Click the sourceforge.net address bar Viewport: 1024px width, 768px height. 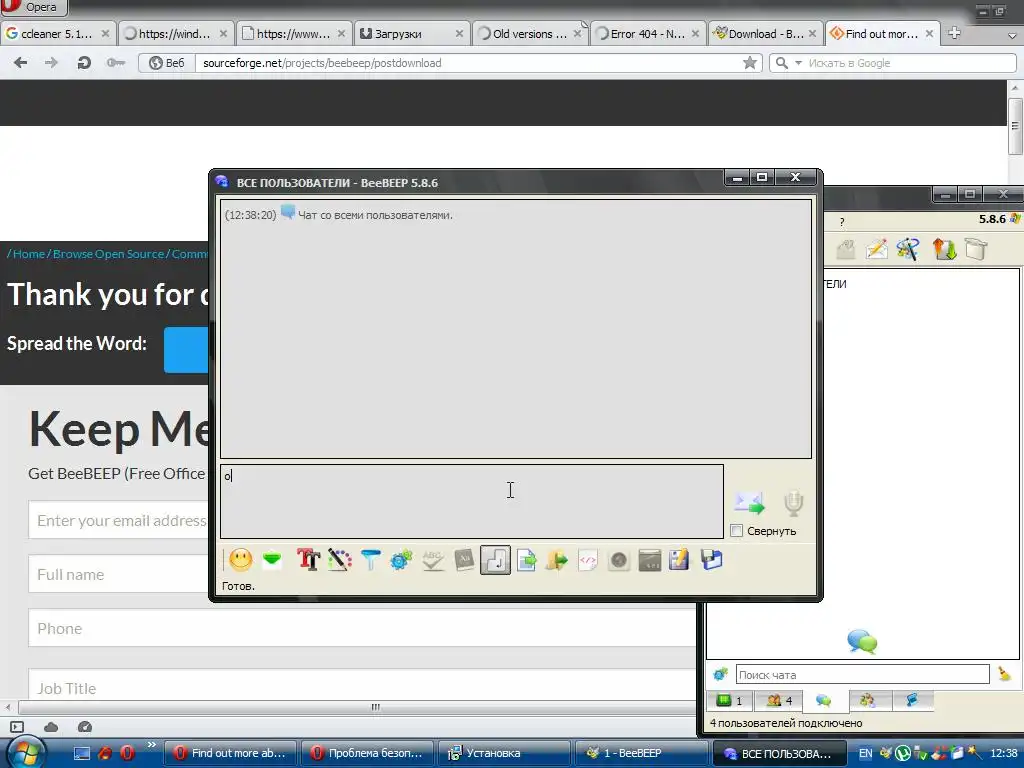pyautogui.click(x=470, y=63)
